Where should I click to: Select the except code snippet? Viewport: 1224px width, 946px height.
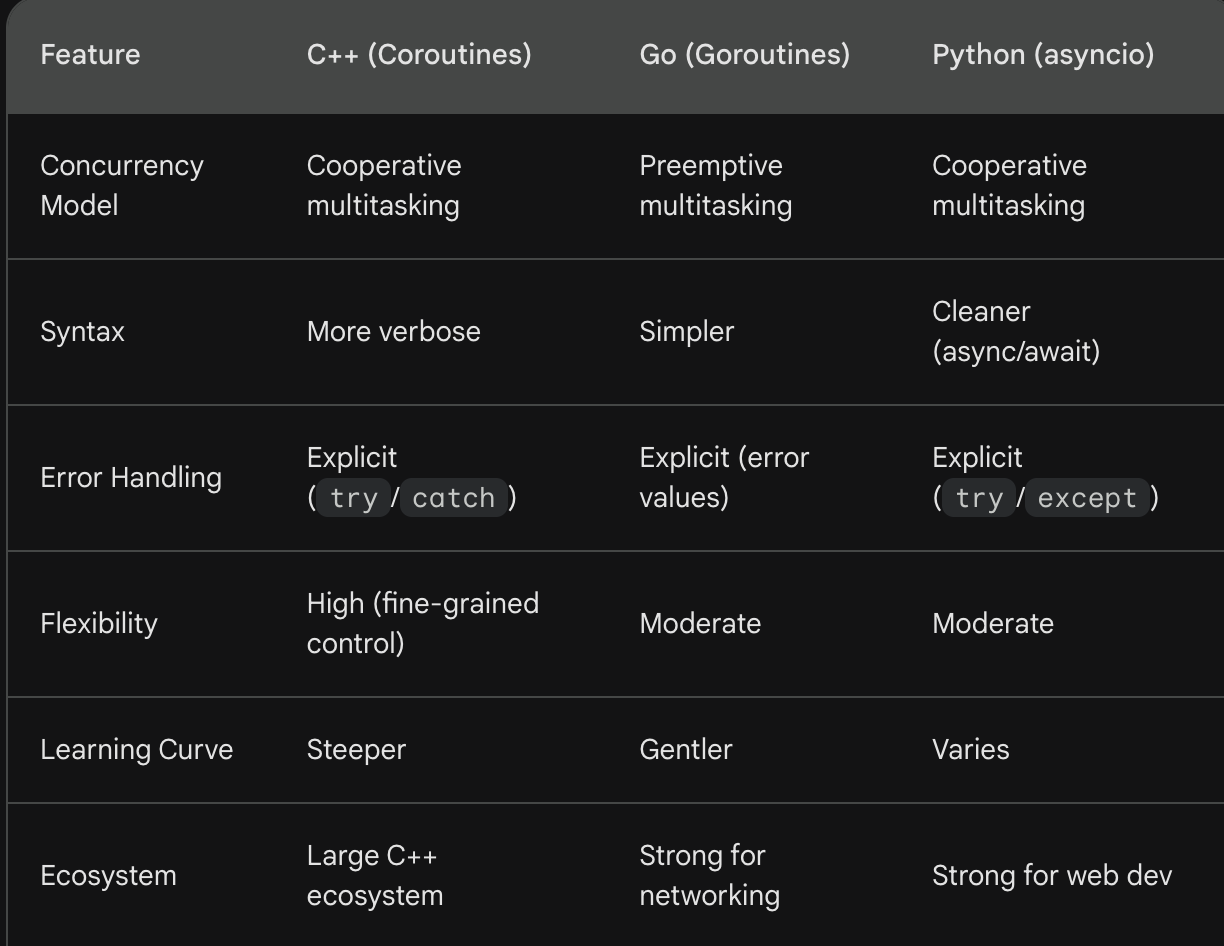(x=1087, y=498)
